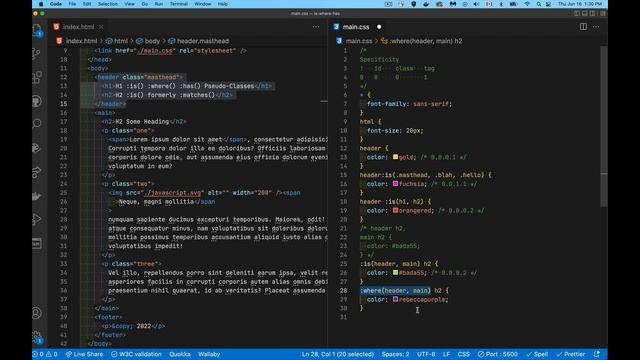640x360 pixels.
Task: Open customize layout icon in title bar
Action: click(x=602, y=13)
